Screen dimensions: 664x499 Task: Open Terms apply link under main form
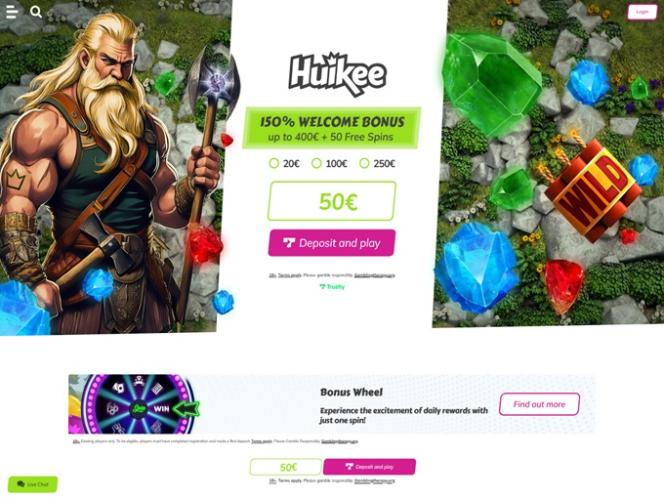[x=290, y=275]
